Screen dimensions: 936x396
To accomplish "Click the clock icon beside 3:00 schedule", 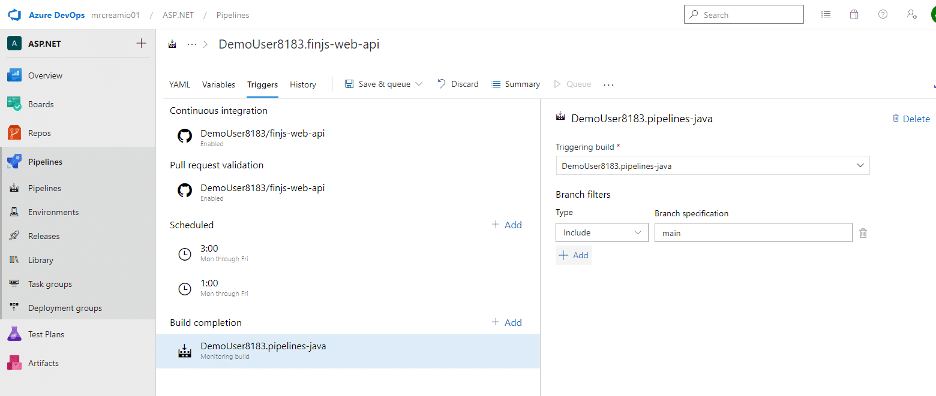I will pos(185,254).
